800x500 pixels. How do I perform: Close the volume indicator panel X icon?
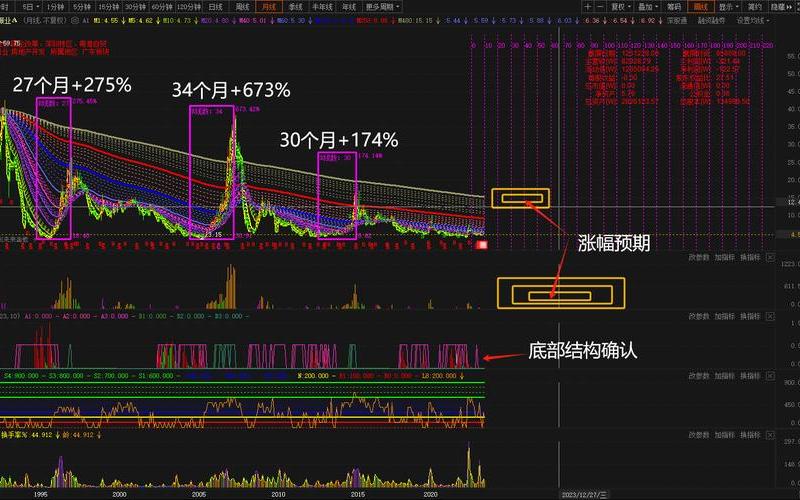[770, 258]
